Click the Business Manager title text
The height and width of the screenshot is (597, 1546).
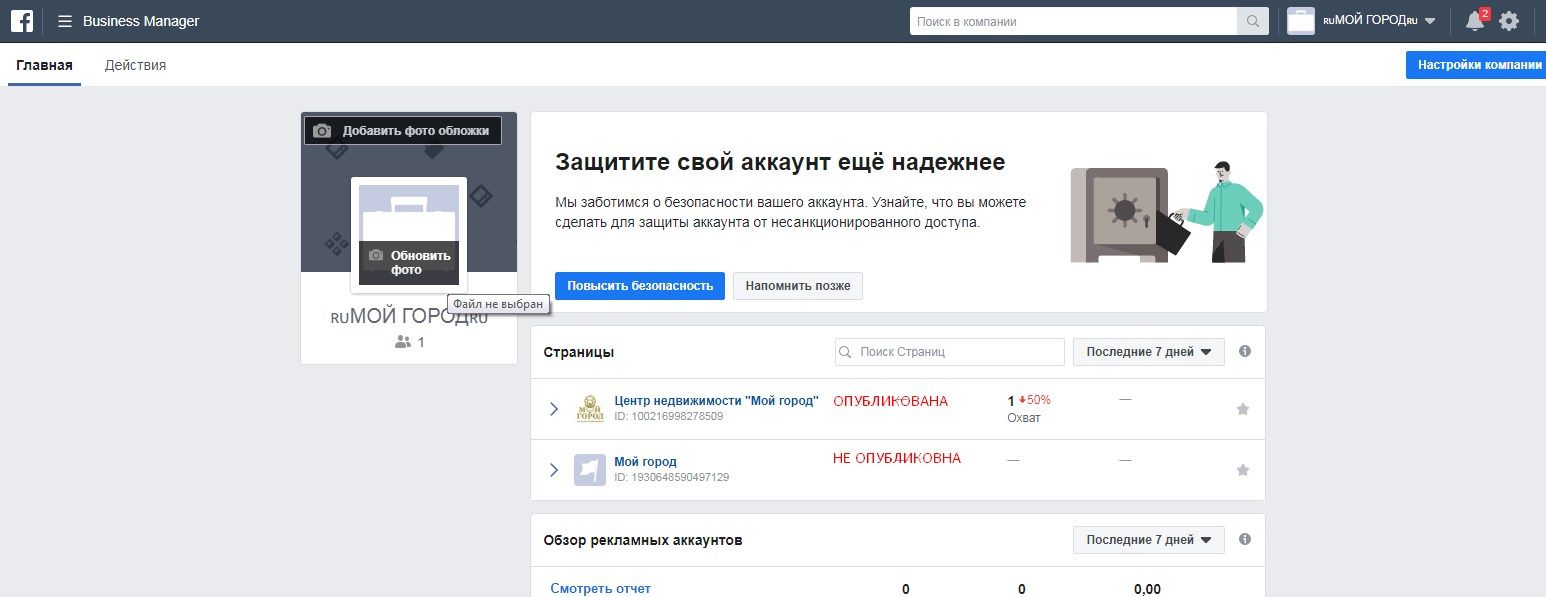click(141, 21)
